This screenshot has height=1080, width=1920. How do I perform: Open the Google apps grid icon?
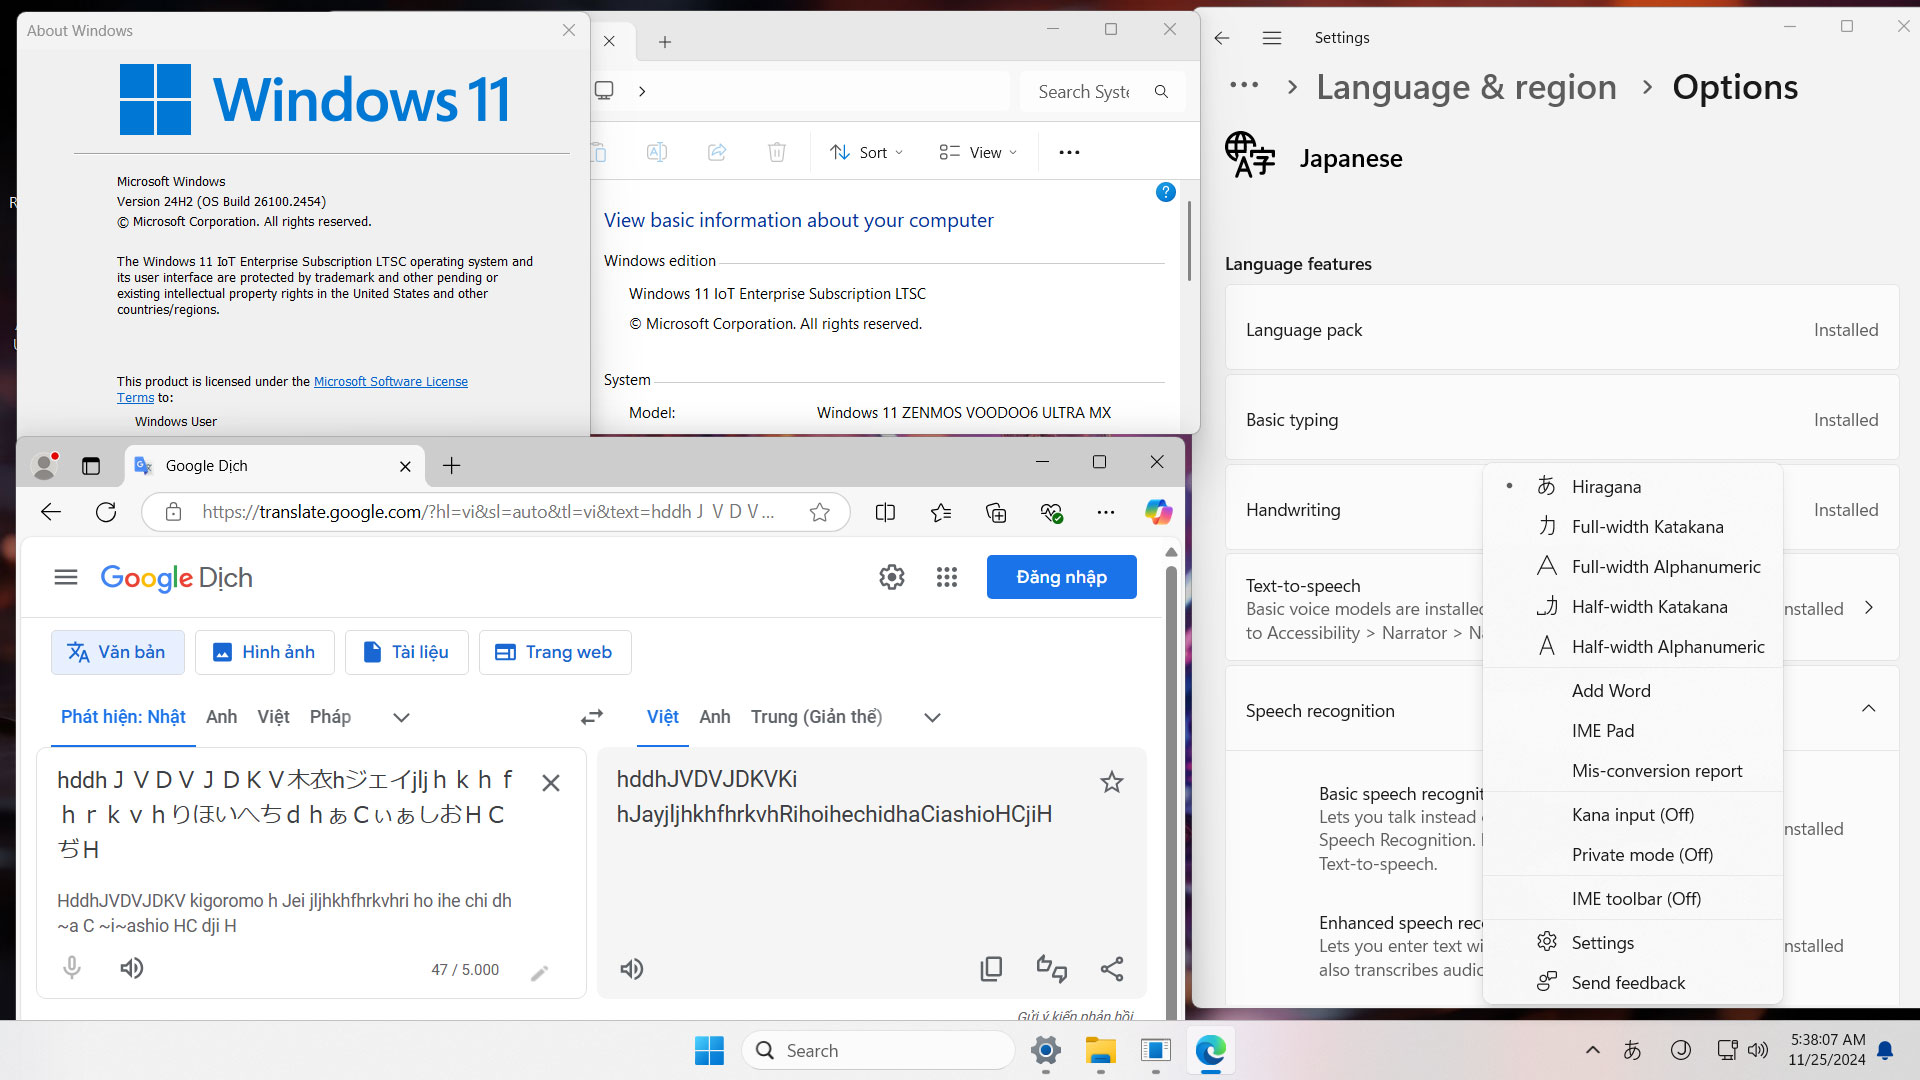[x=946, y=577]
